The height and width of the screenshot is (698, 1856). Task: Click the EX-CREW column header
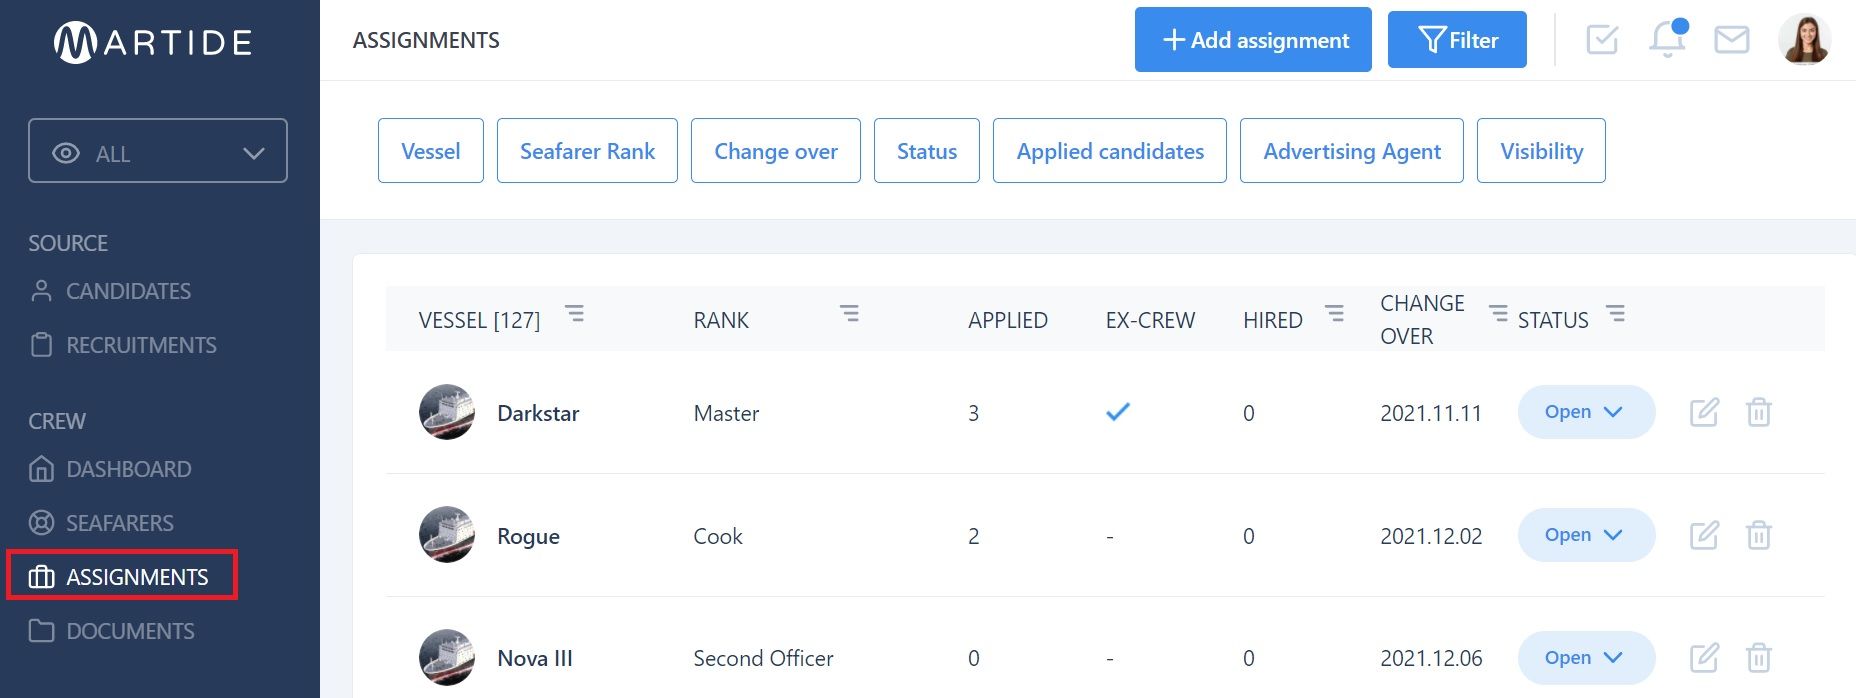[1150, 320]
